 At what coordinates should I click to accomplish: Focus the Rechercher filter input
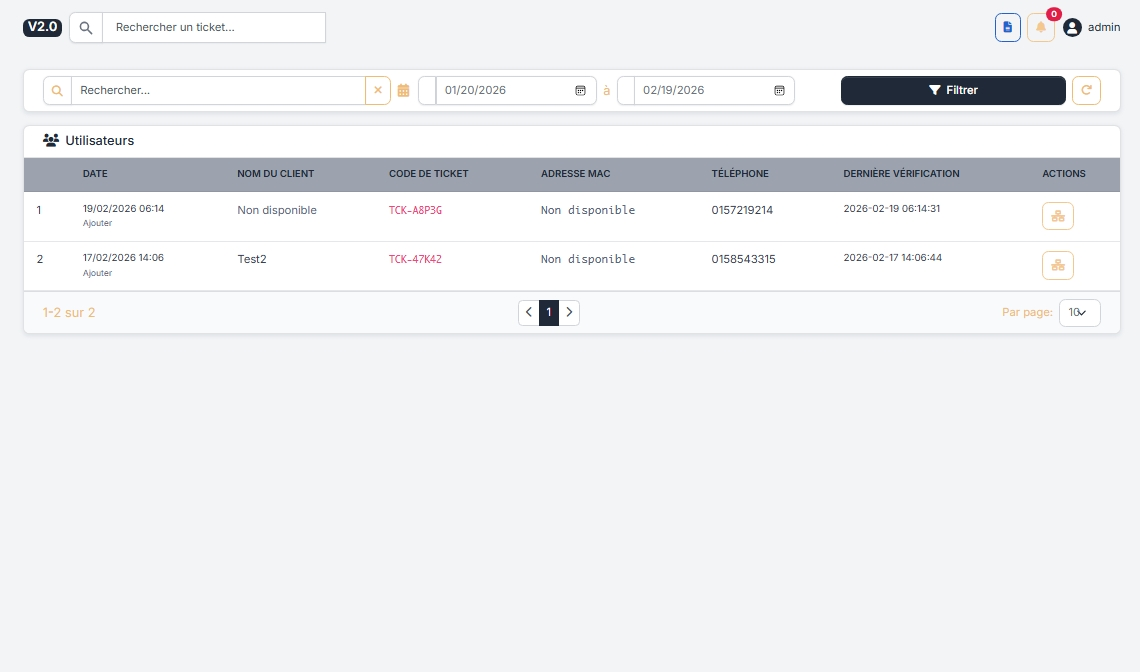[x=217, y=90]
